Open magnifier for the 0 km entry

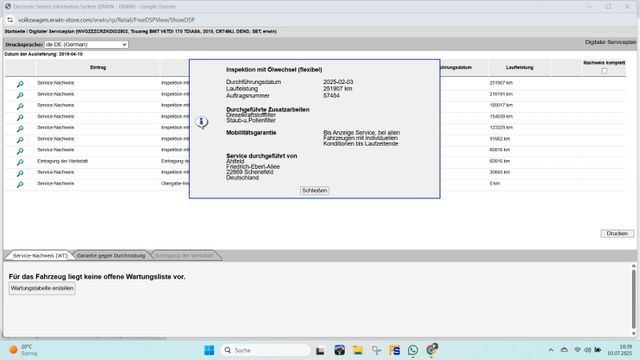click(20, 184)
